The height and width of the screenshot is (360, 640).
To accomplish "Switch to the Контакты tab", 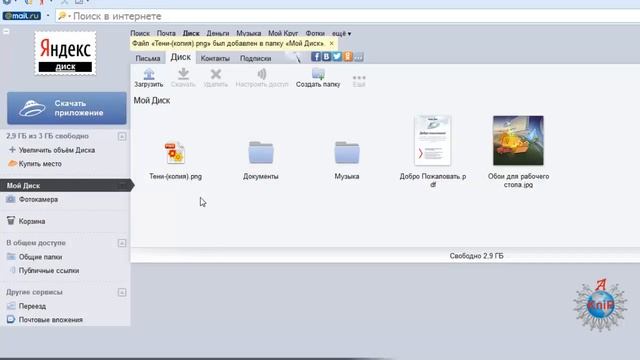I will [x=215, y=58].
